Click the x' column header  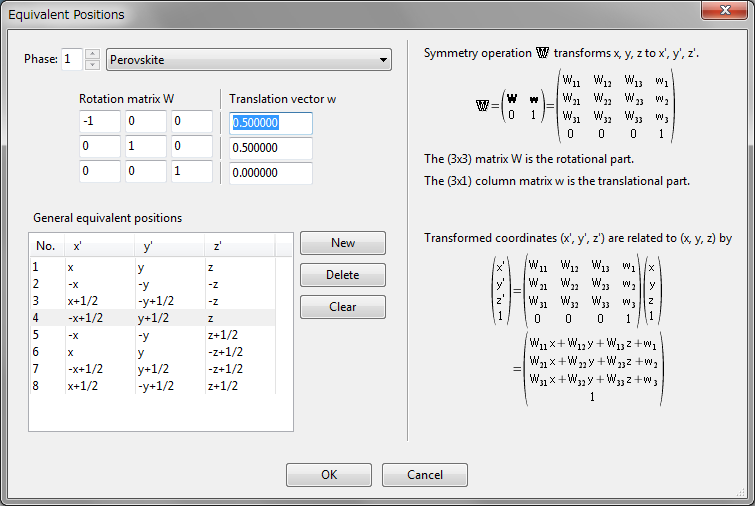(98, 246)
